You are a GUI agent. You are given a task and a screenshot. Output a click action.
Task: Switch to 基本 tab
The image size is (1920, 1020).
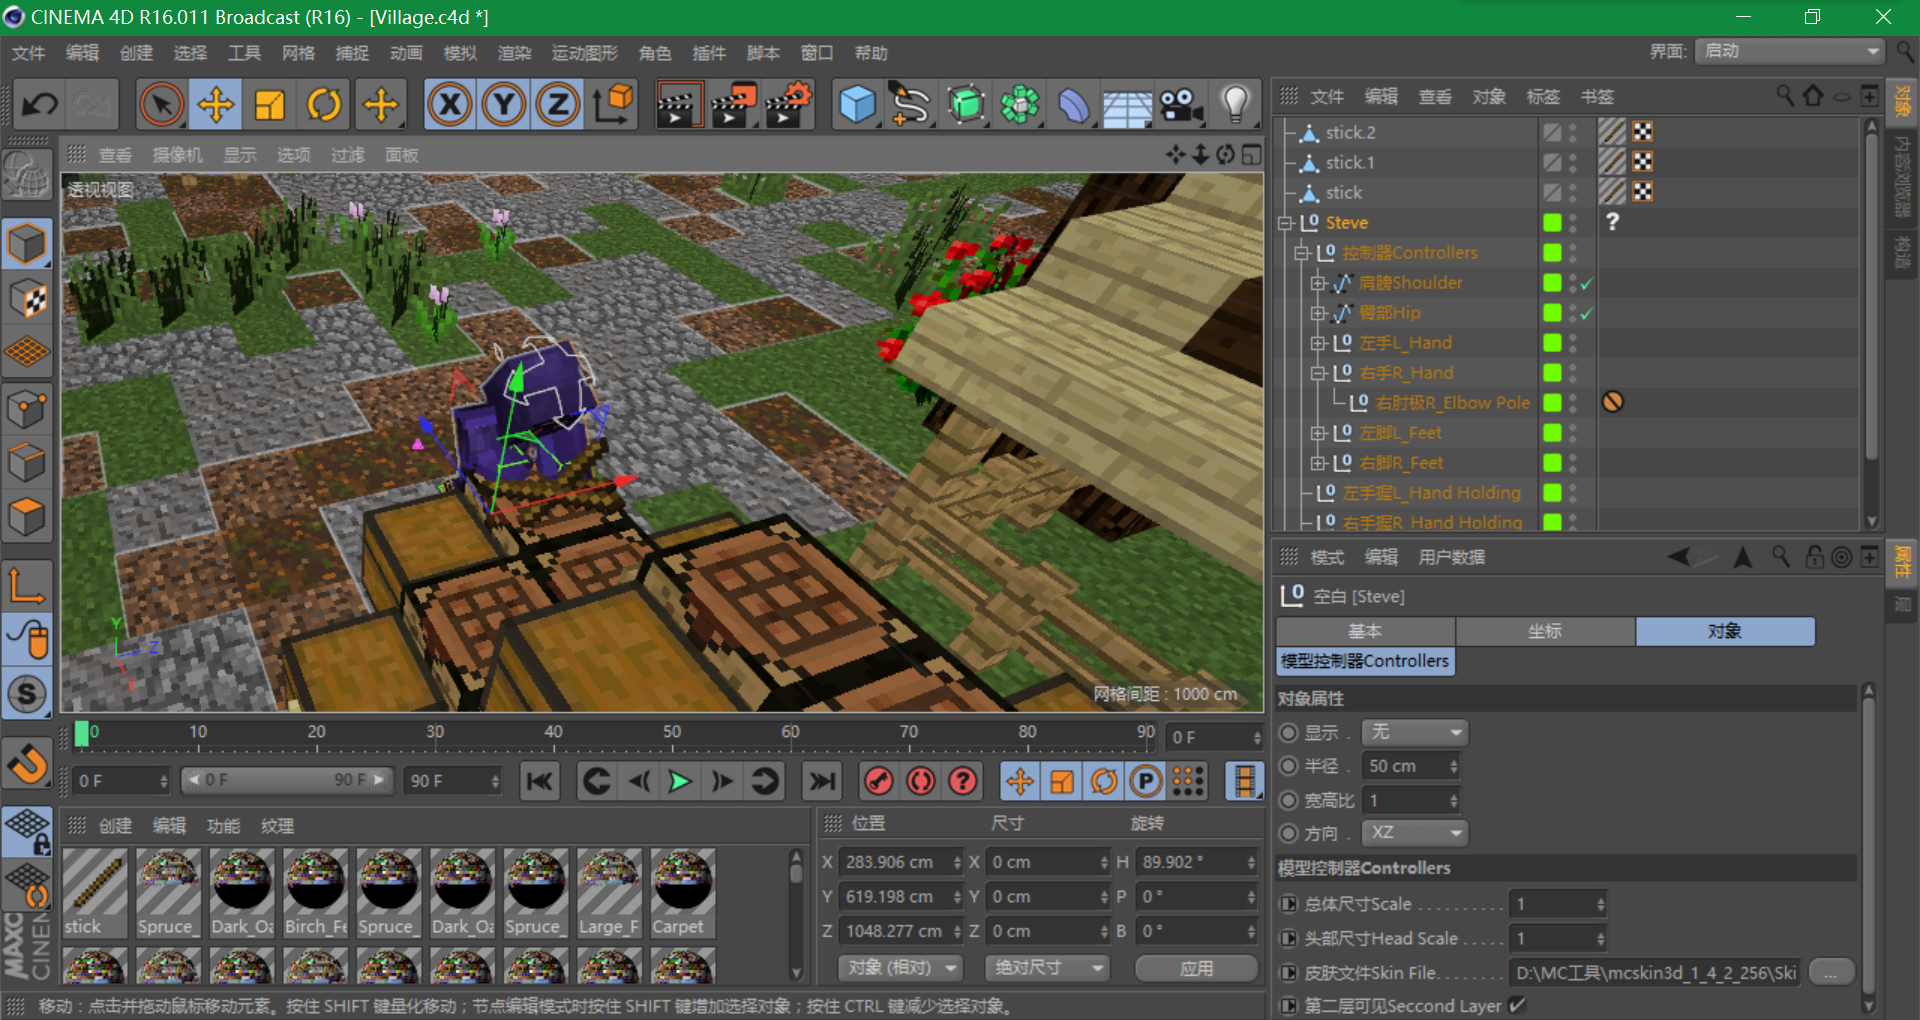[1365, 631]
